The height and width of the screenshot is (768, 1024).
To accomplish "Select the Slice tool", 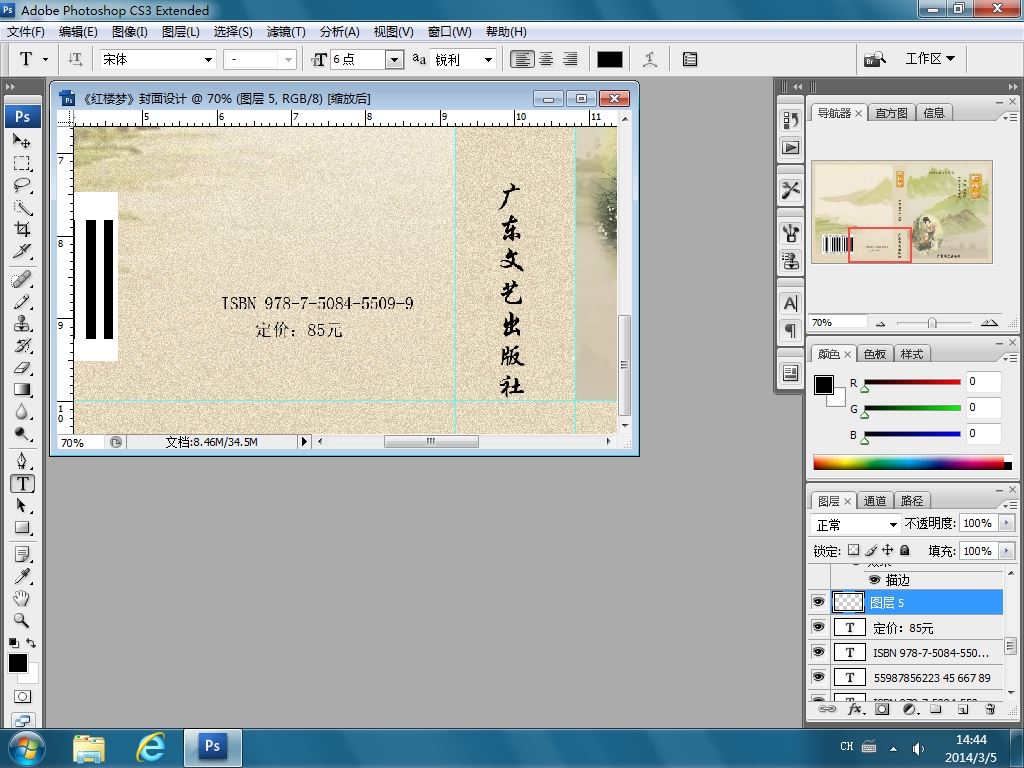I will (22, 251).
